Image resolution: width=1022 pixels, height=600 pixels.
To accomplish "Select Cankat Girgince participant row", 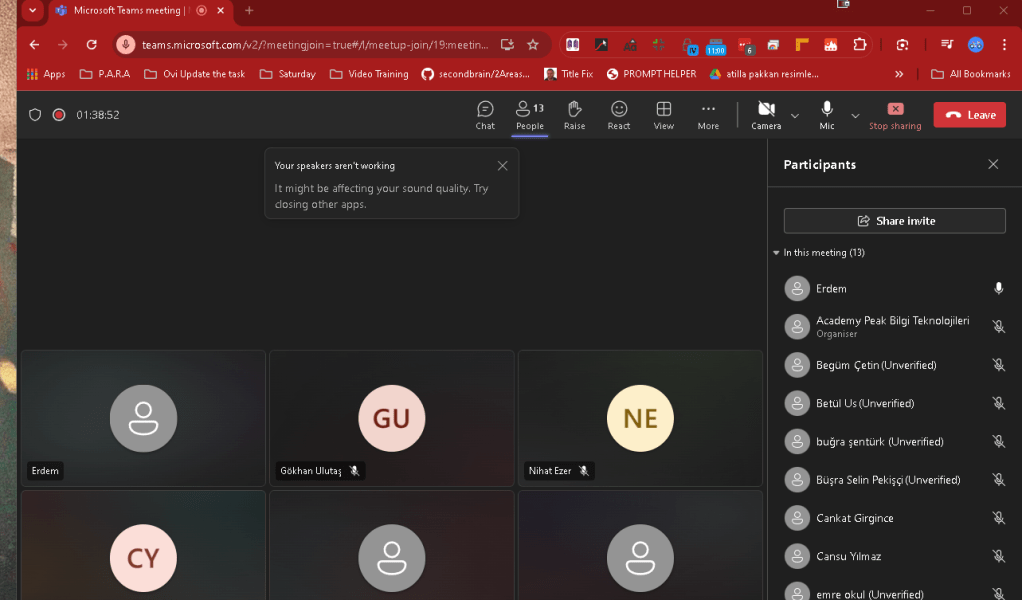I will (x=894, y=518).
